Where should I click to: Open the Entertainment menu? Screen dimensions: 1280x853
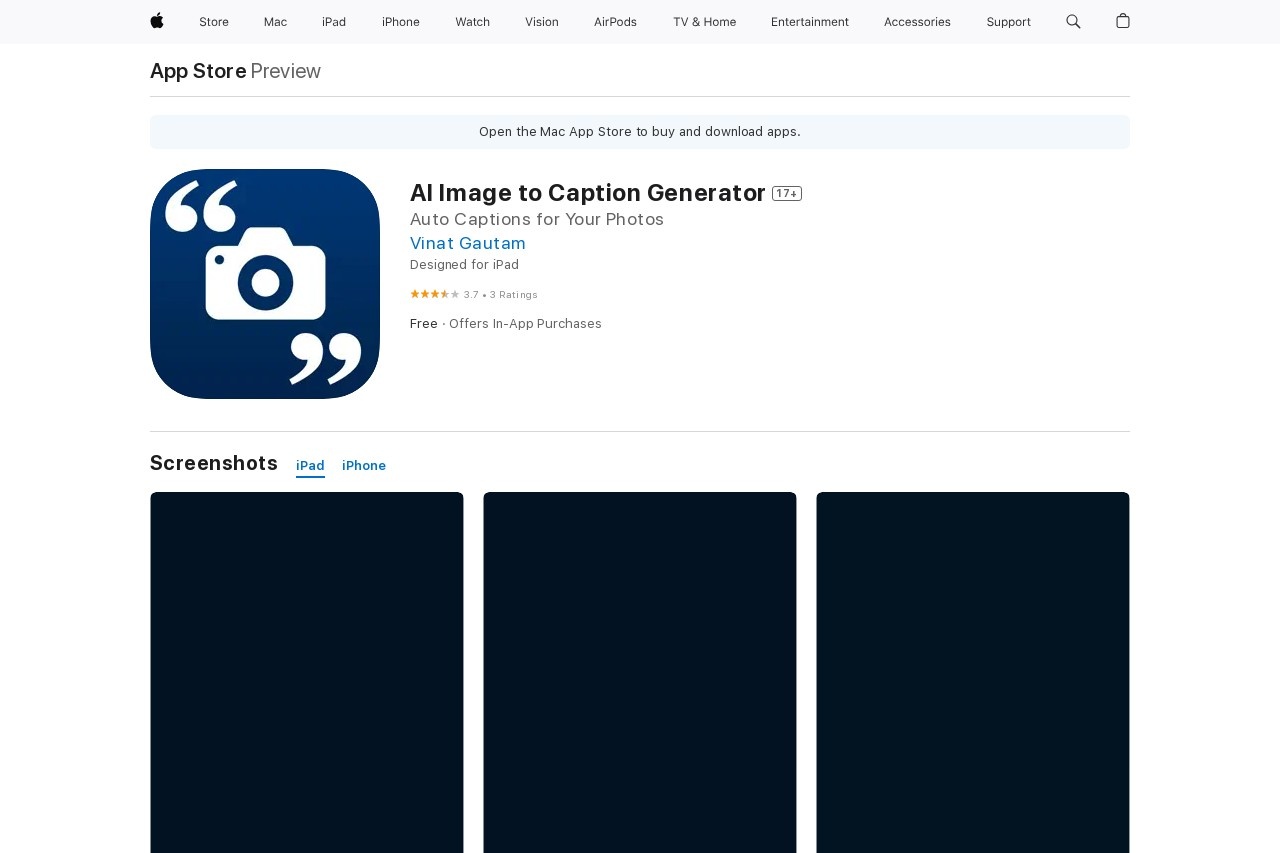point(810,22)
